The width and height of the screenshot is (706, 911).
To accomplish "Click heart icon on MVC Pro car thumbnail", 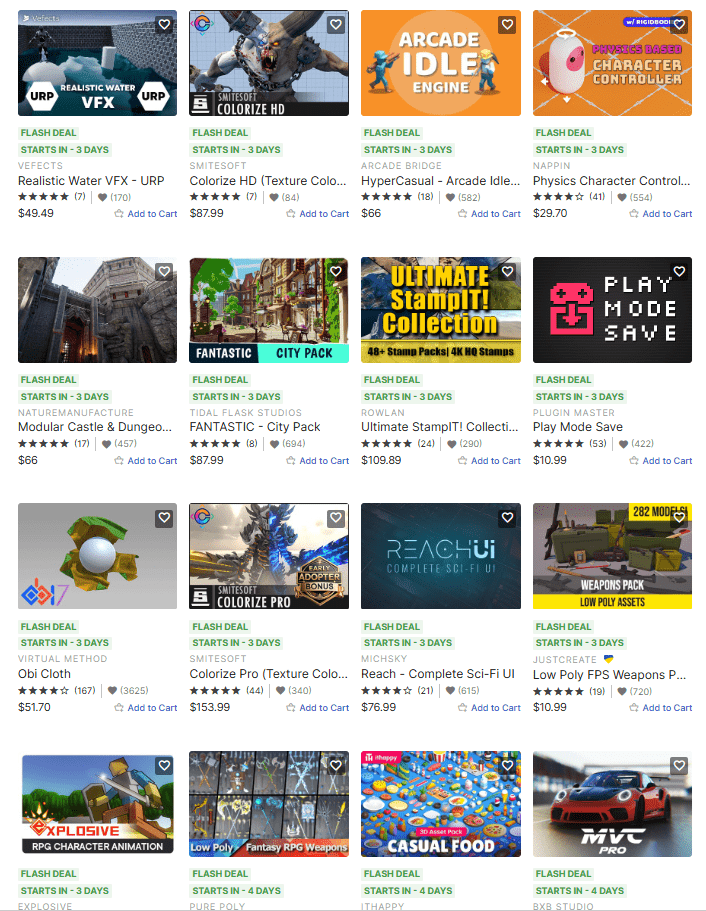I will coord(679,766).
